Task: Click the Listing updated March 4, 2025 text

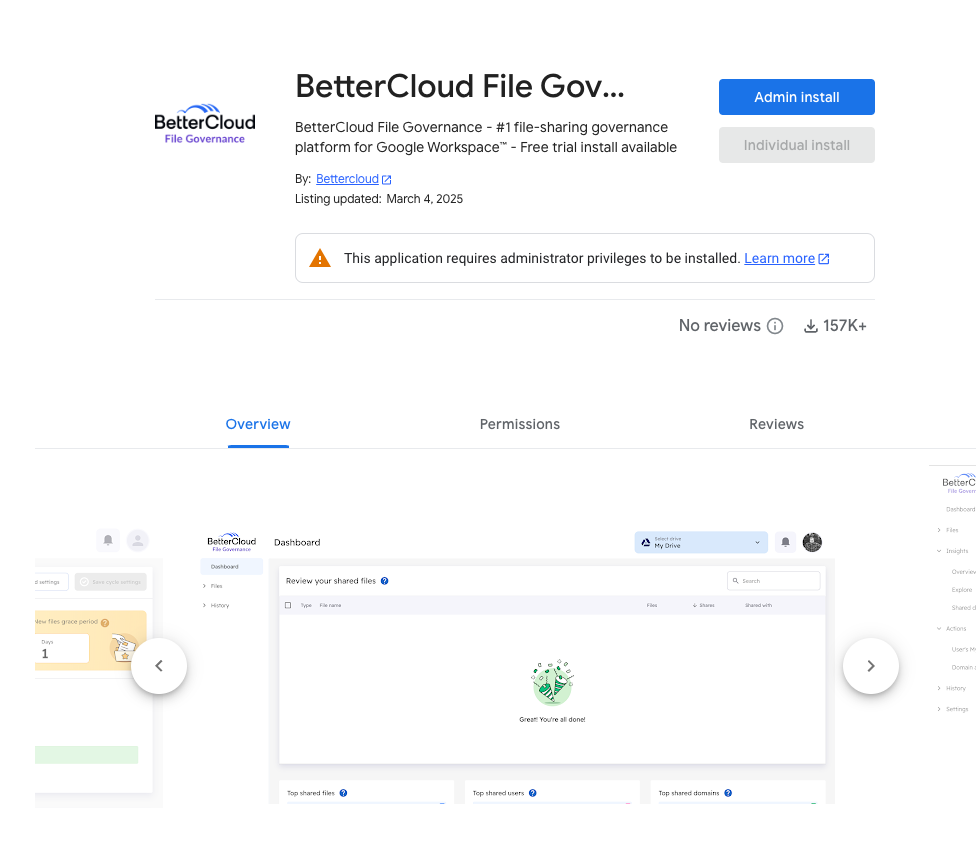Action: click(x=378, y=199)
